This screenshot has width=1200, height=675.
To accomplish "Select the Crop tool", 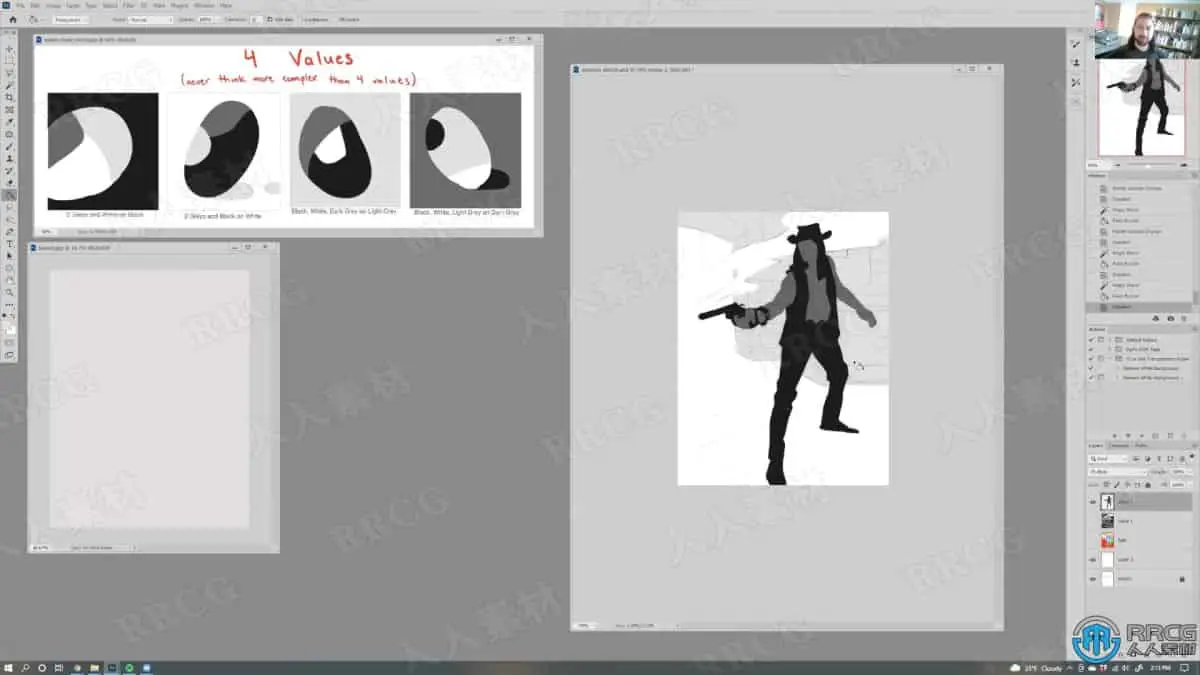I will (x=10, y=98).
